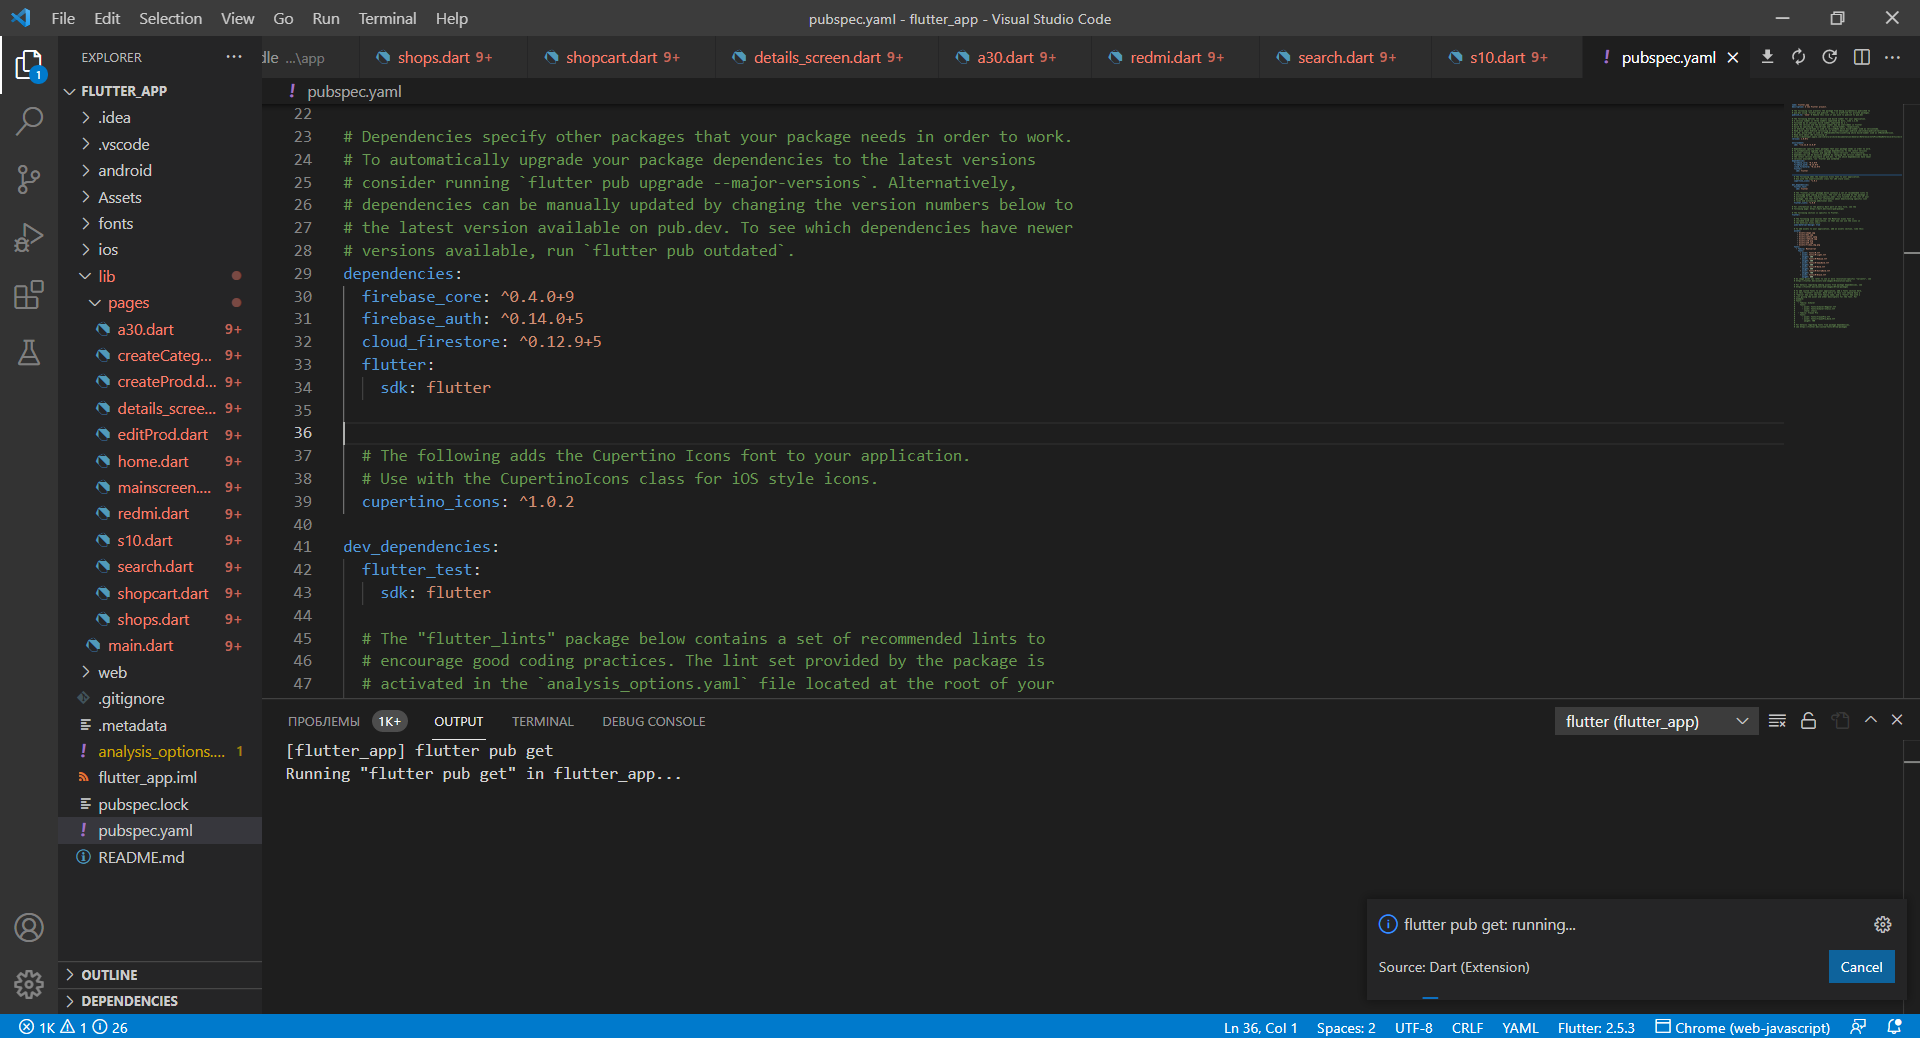Screen dimensions: 1920x1038
Task: Cancel the flutter pub get notification
Action: (x=1861, y=967)
